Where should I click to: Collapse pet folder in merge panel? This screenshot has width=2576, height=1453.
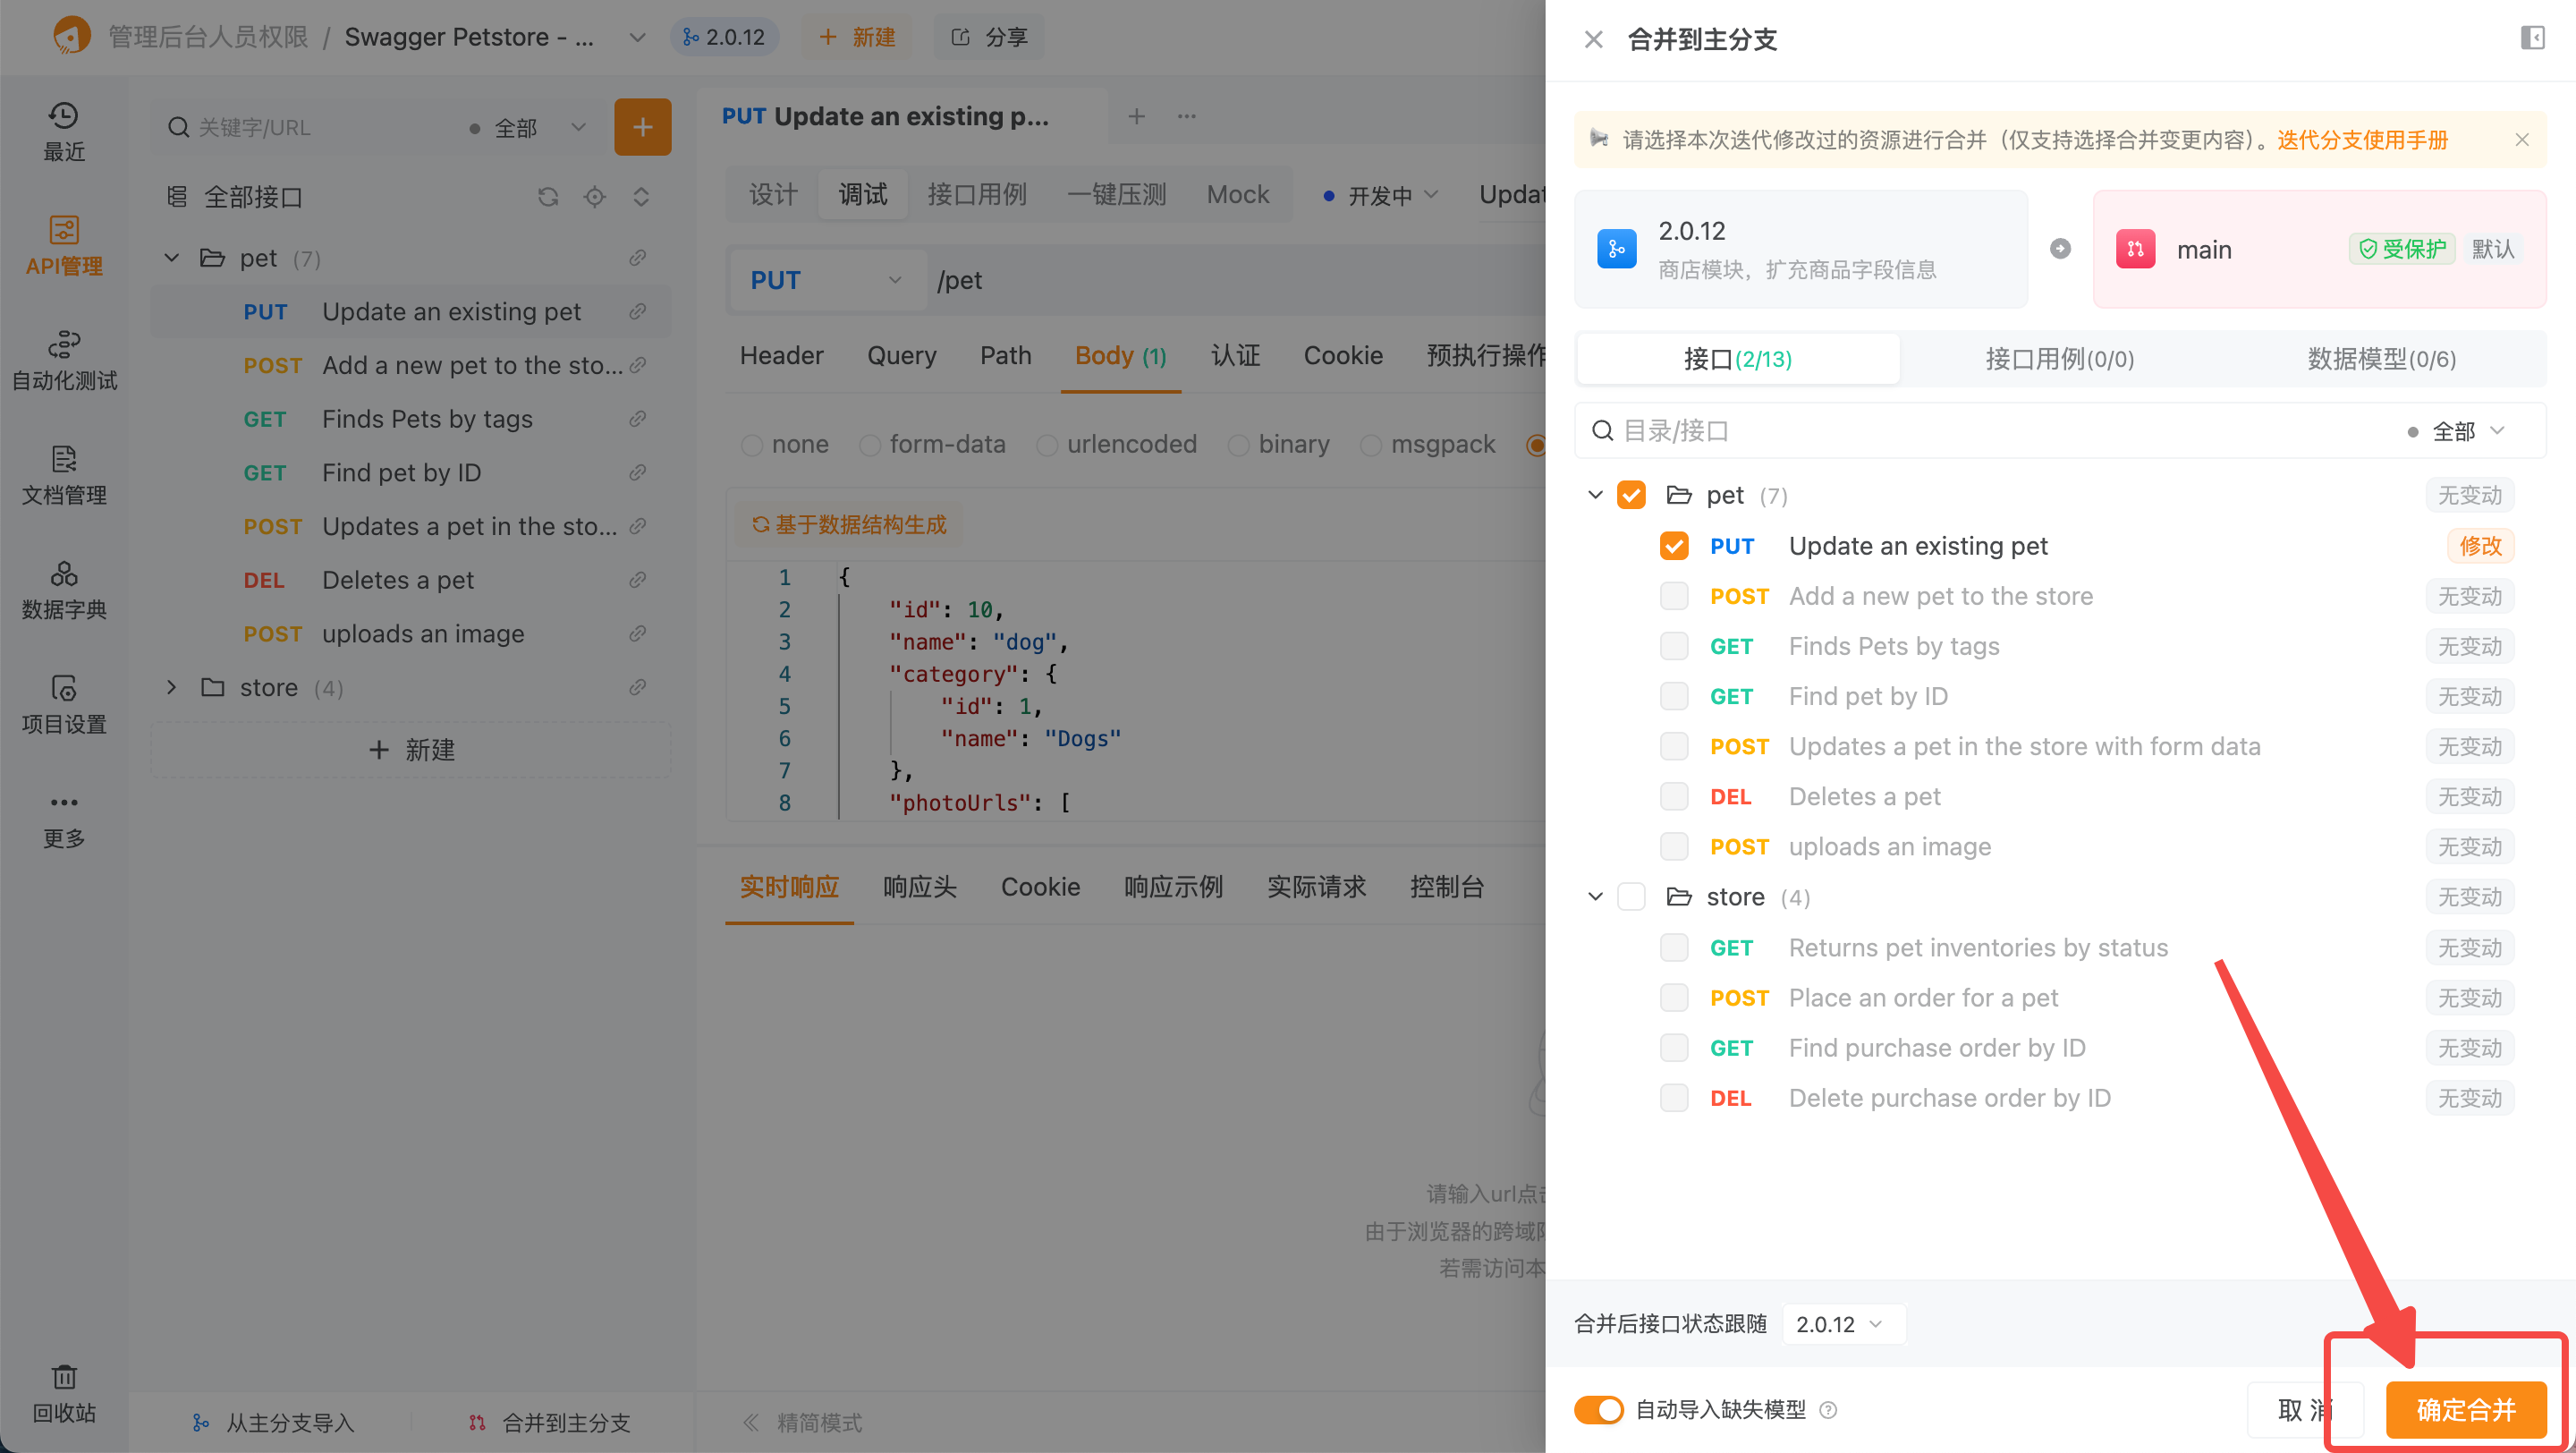[x=1595, y=495]
